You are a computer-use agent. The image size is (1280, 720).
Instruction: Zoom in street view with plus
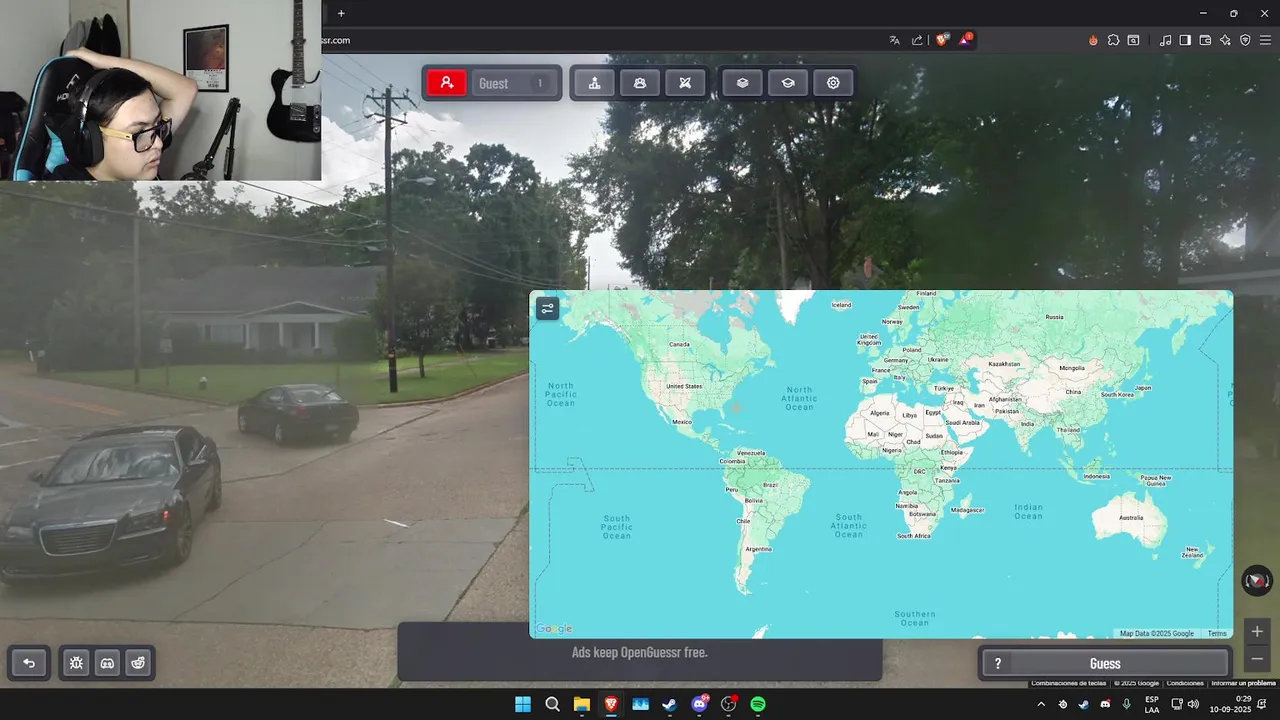pyautogui.click(x=1257, y=631)
